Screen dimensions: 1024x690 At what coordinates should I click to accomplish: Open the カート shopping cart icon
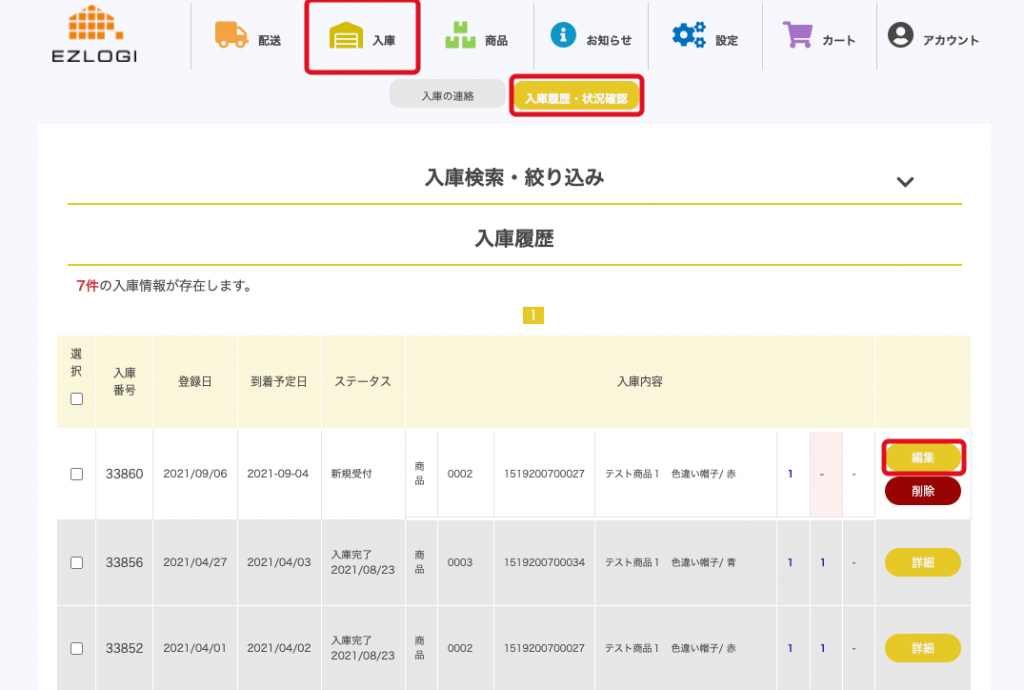(x=798, y=36)
